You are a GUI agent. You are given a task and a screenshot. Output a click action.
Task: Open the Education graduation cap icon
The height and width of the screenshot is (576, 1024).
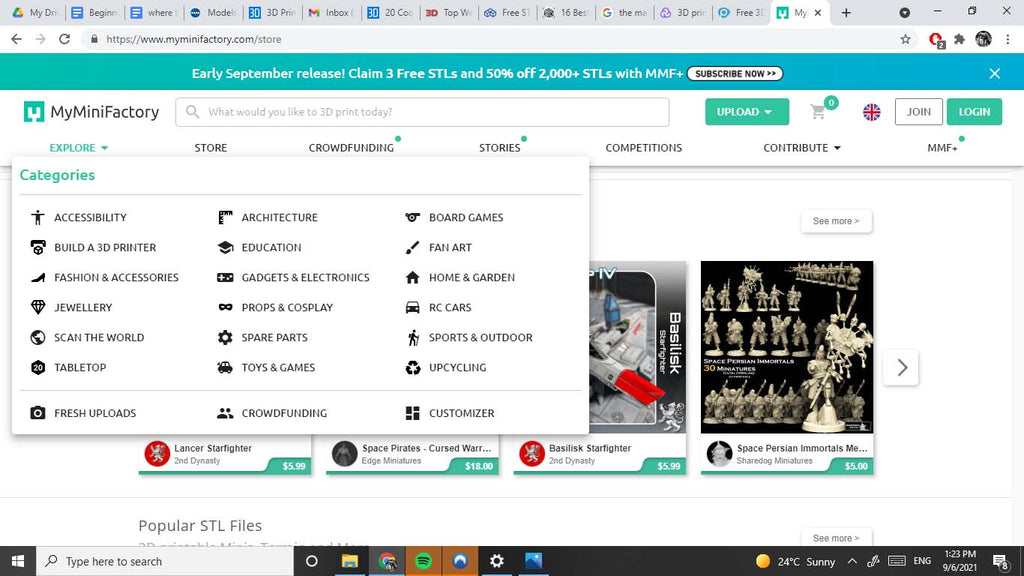(225, 248)
